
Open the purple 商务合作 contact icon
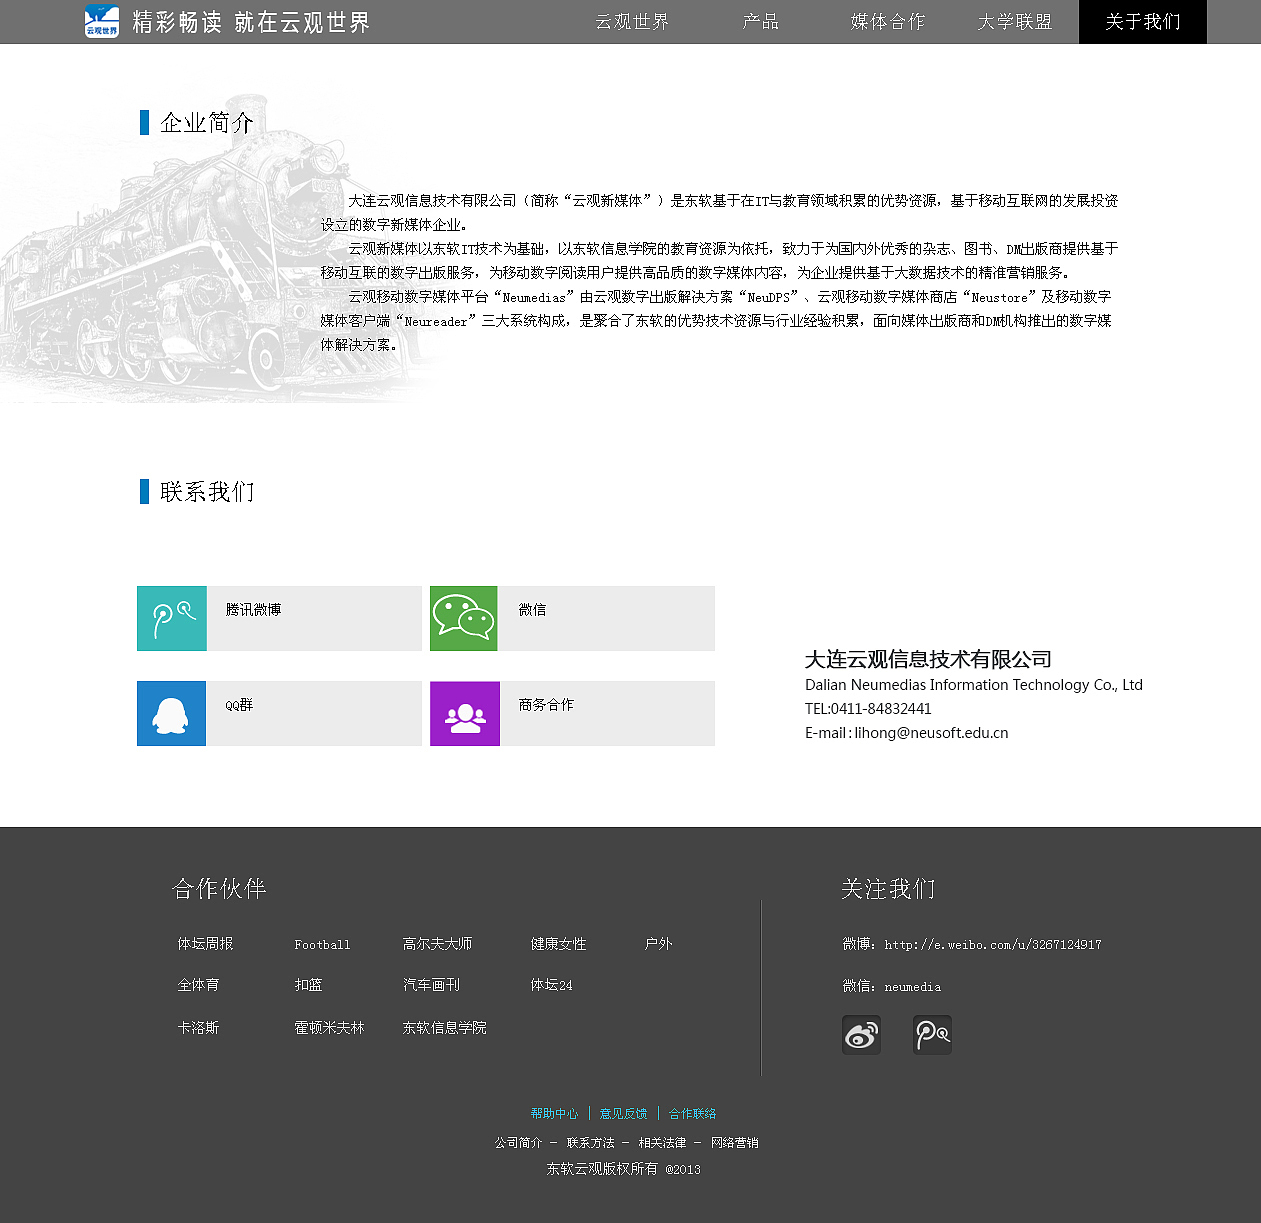click(x=464, y=713)
